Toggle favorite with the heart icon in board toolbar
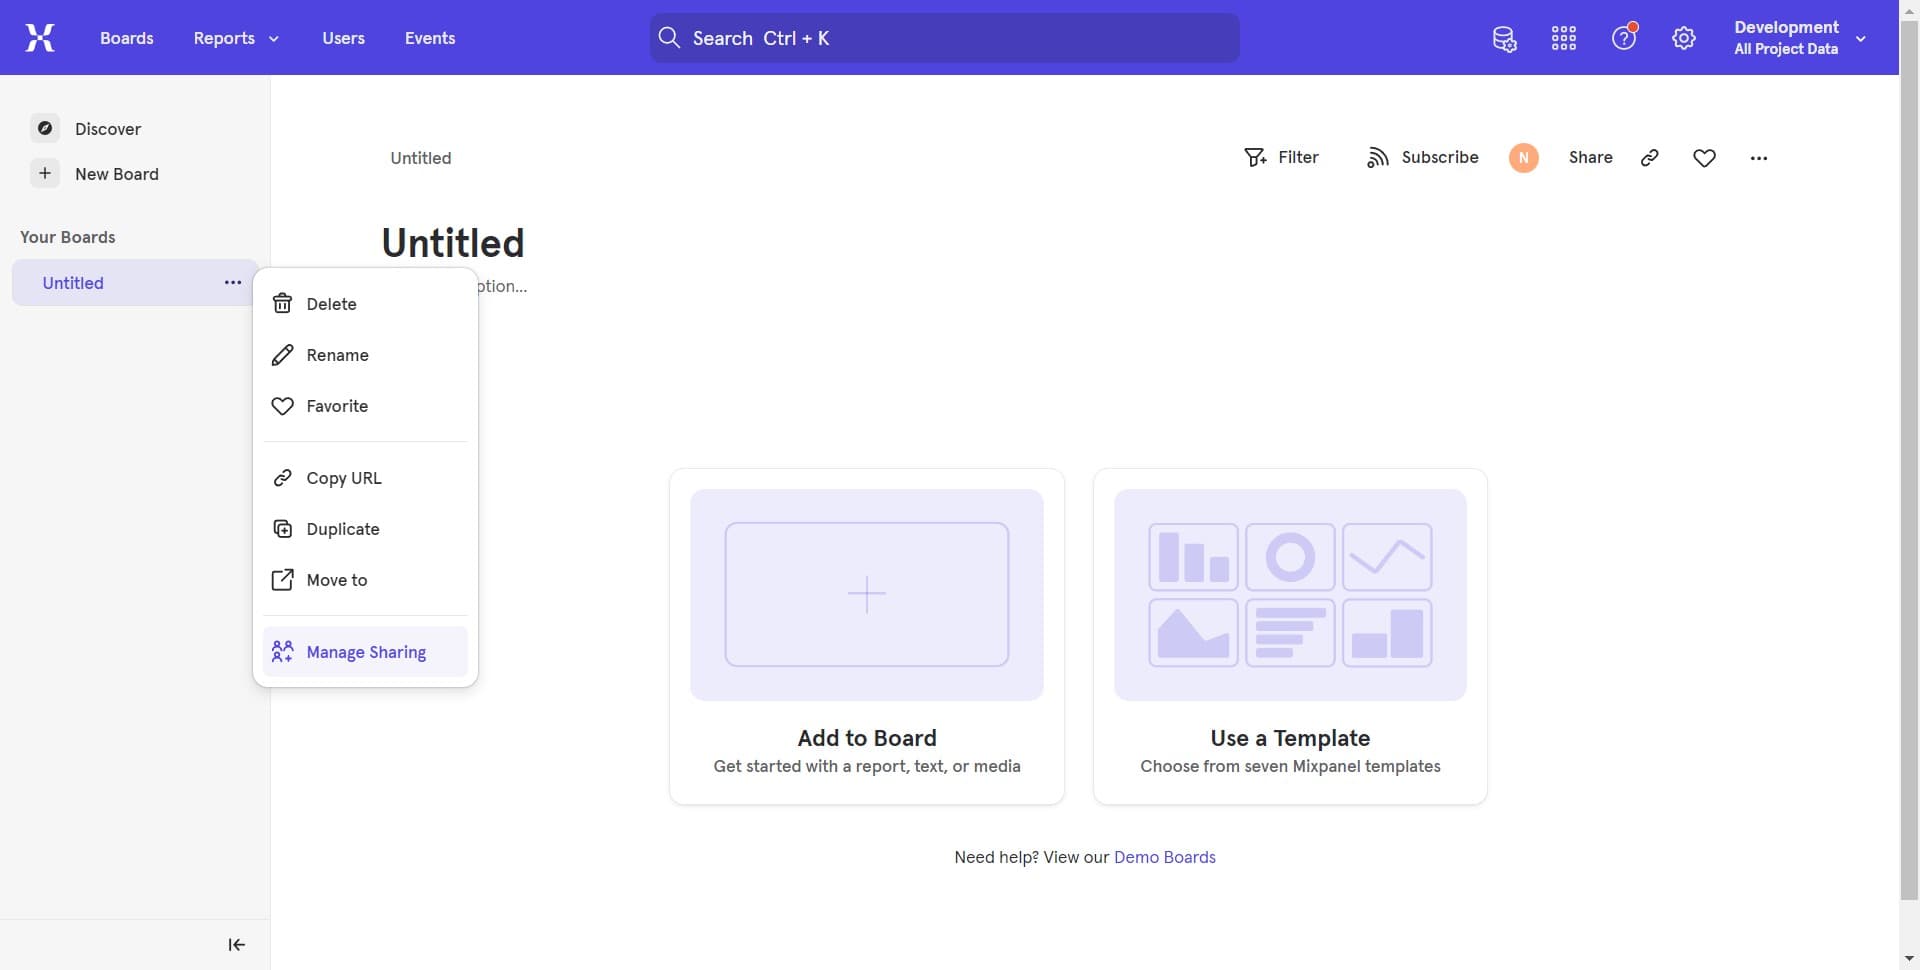The height and width of the screenshot is (970, 1920). [1705, 158]
